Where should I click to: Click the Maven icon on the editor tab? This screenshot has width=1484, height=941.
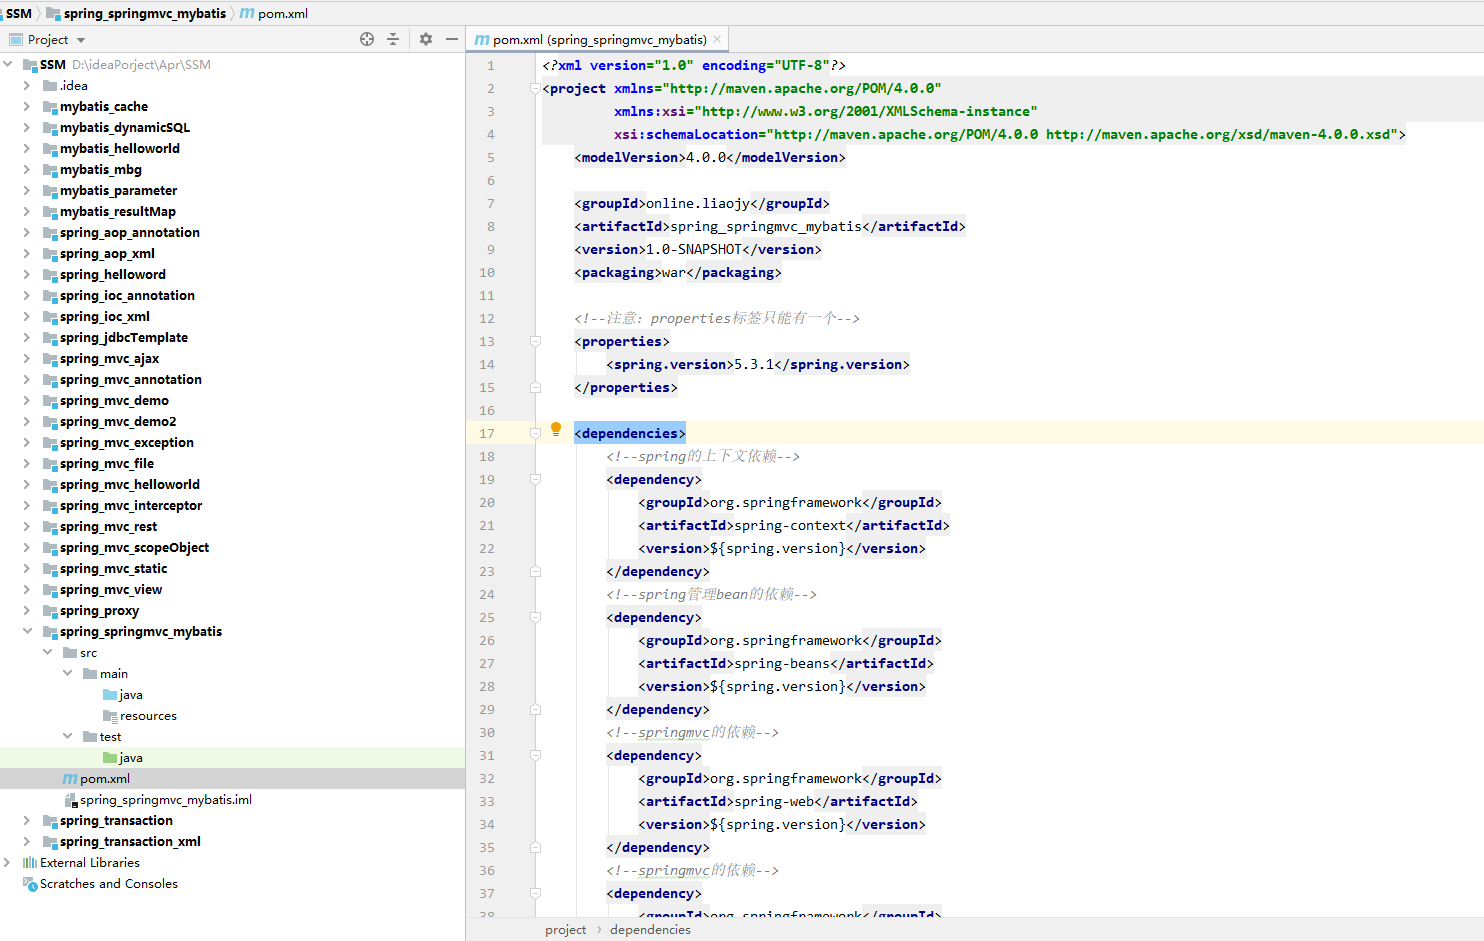pyautogui.click(x=482, y=40)
